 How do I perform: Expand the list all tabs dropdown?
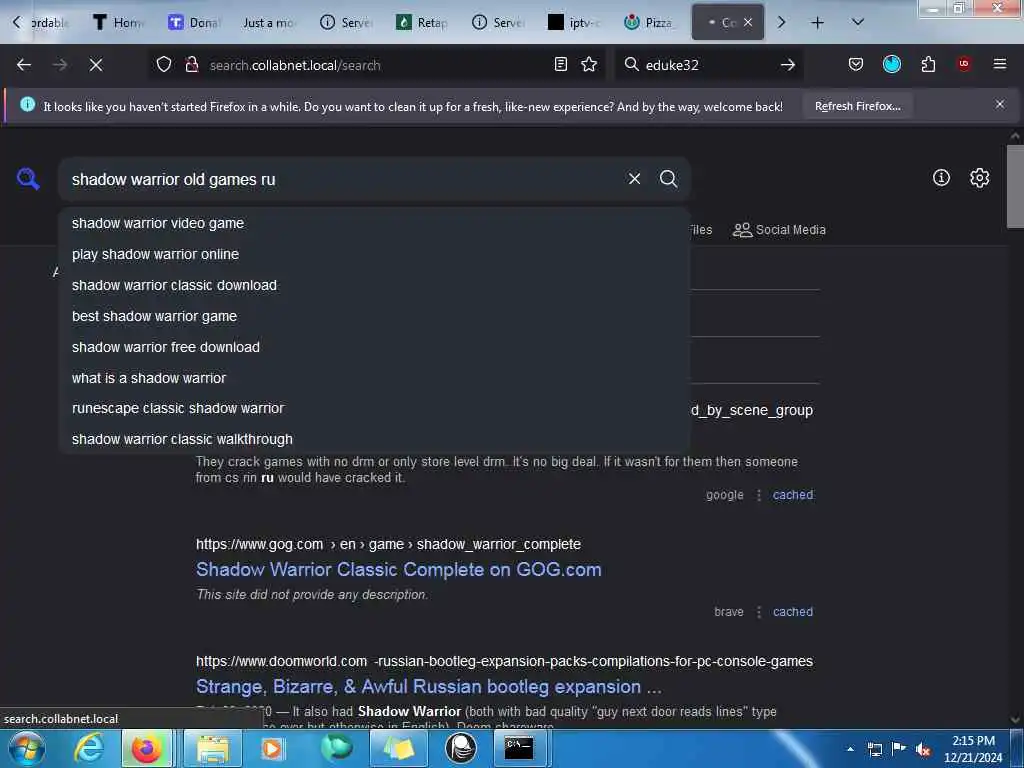click(858, 22)
